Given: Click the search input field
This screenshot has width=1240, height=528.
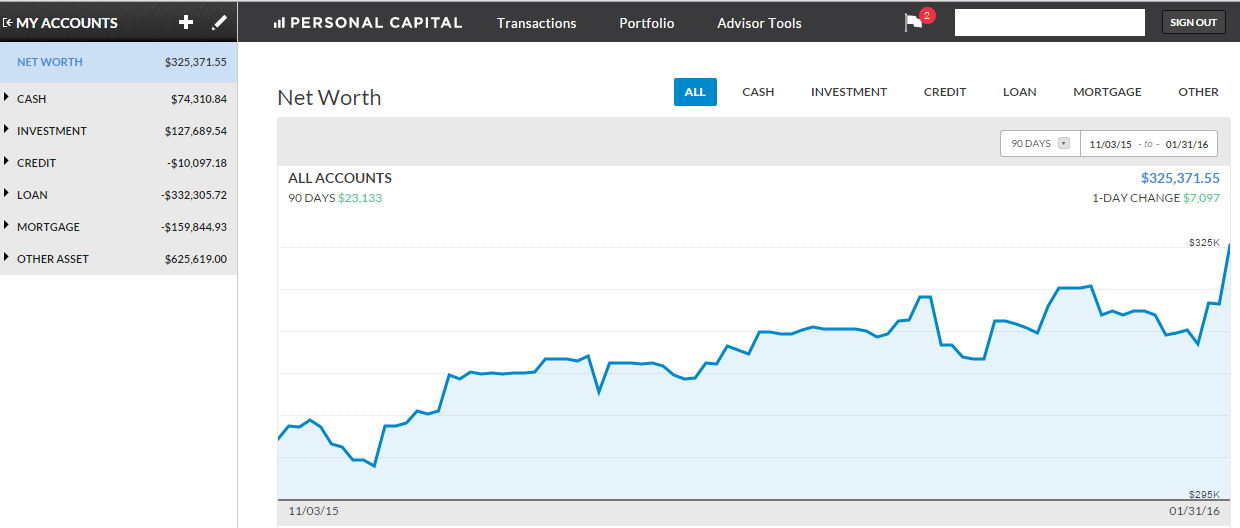Looking at the screenshot, I should tap(1050, 22).
